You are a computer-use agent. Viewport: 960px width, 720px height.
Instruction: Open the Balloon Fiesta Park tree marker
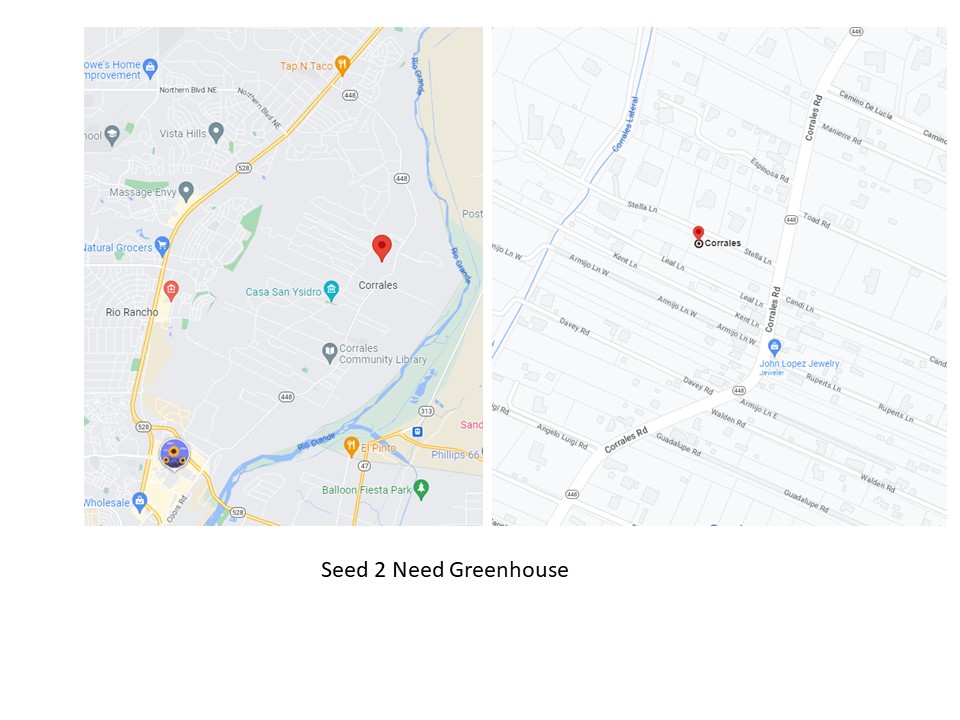421,489
